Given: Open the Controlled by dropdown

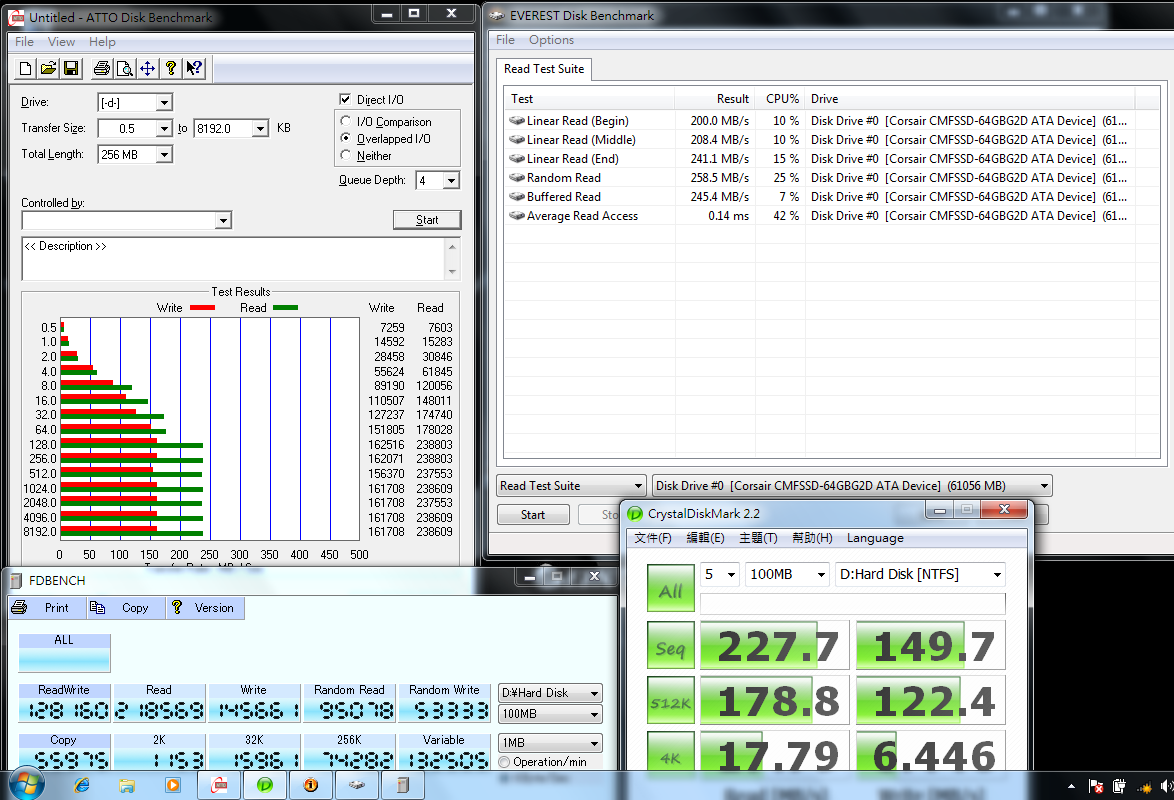Looking at the screenshot, I should (223, 220).
